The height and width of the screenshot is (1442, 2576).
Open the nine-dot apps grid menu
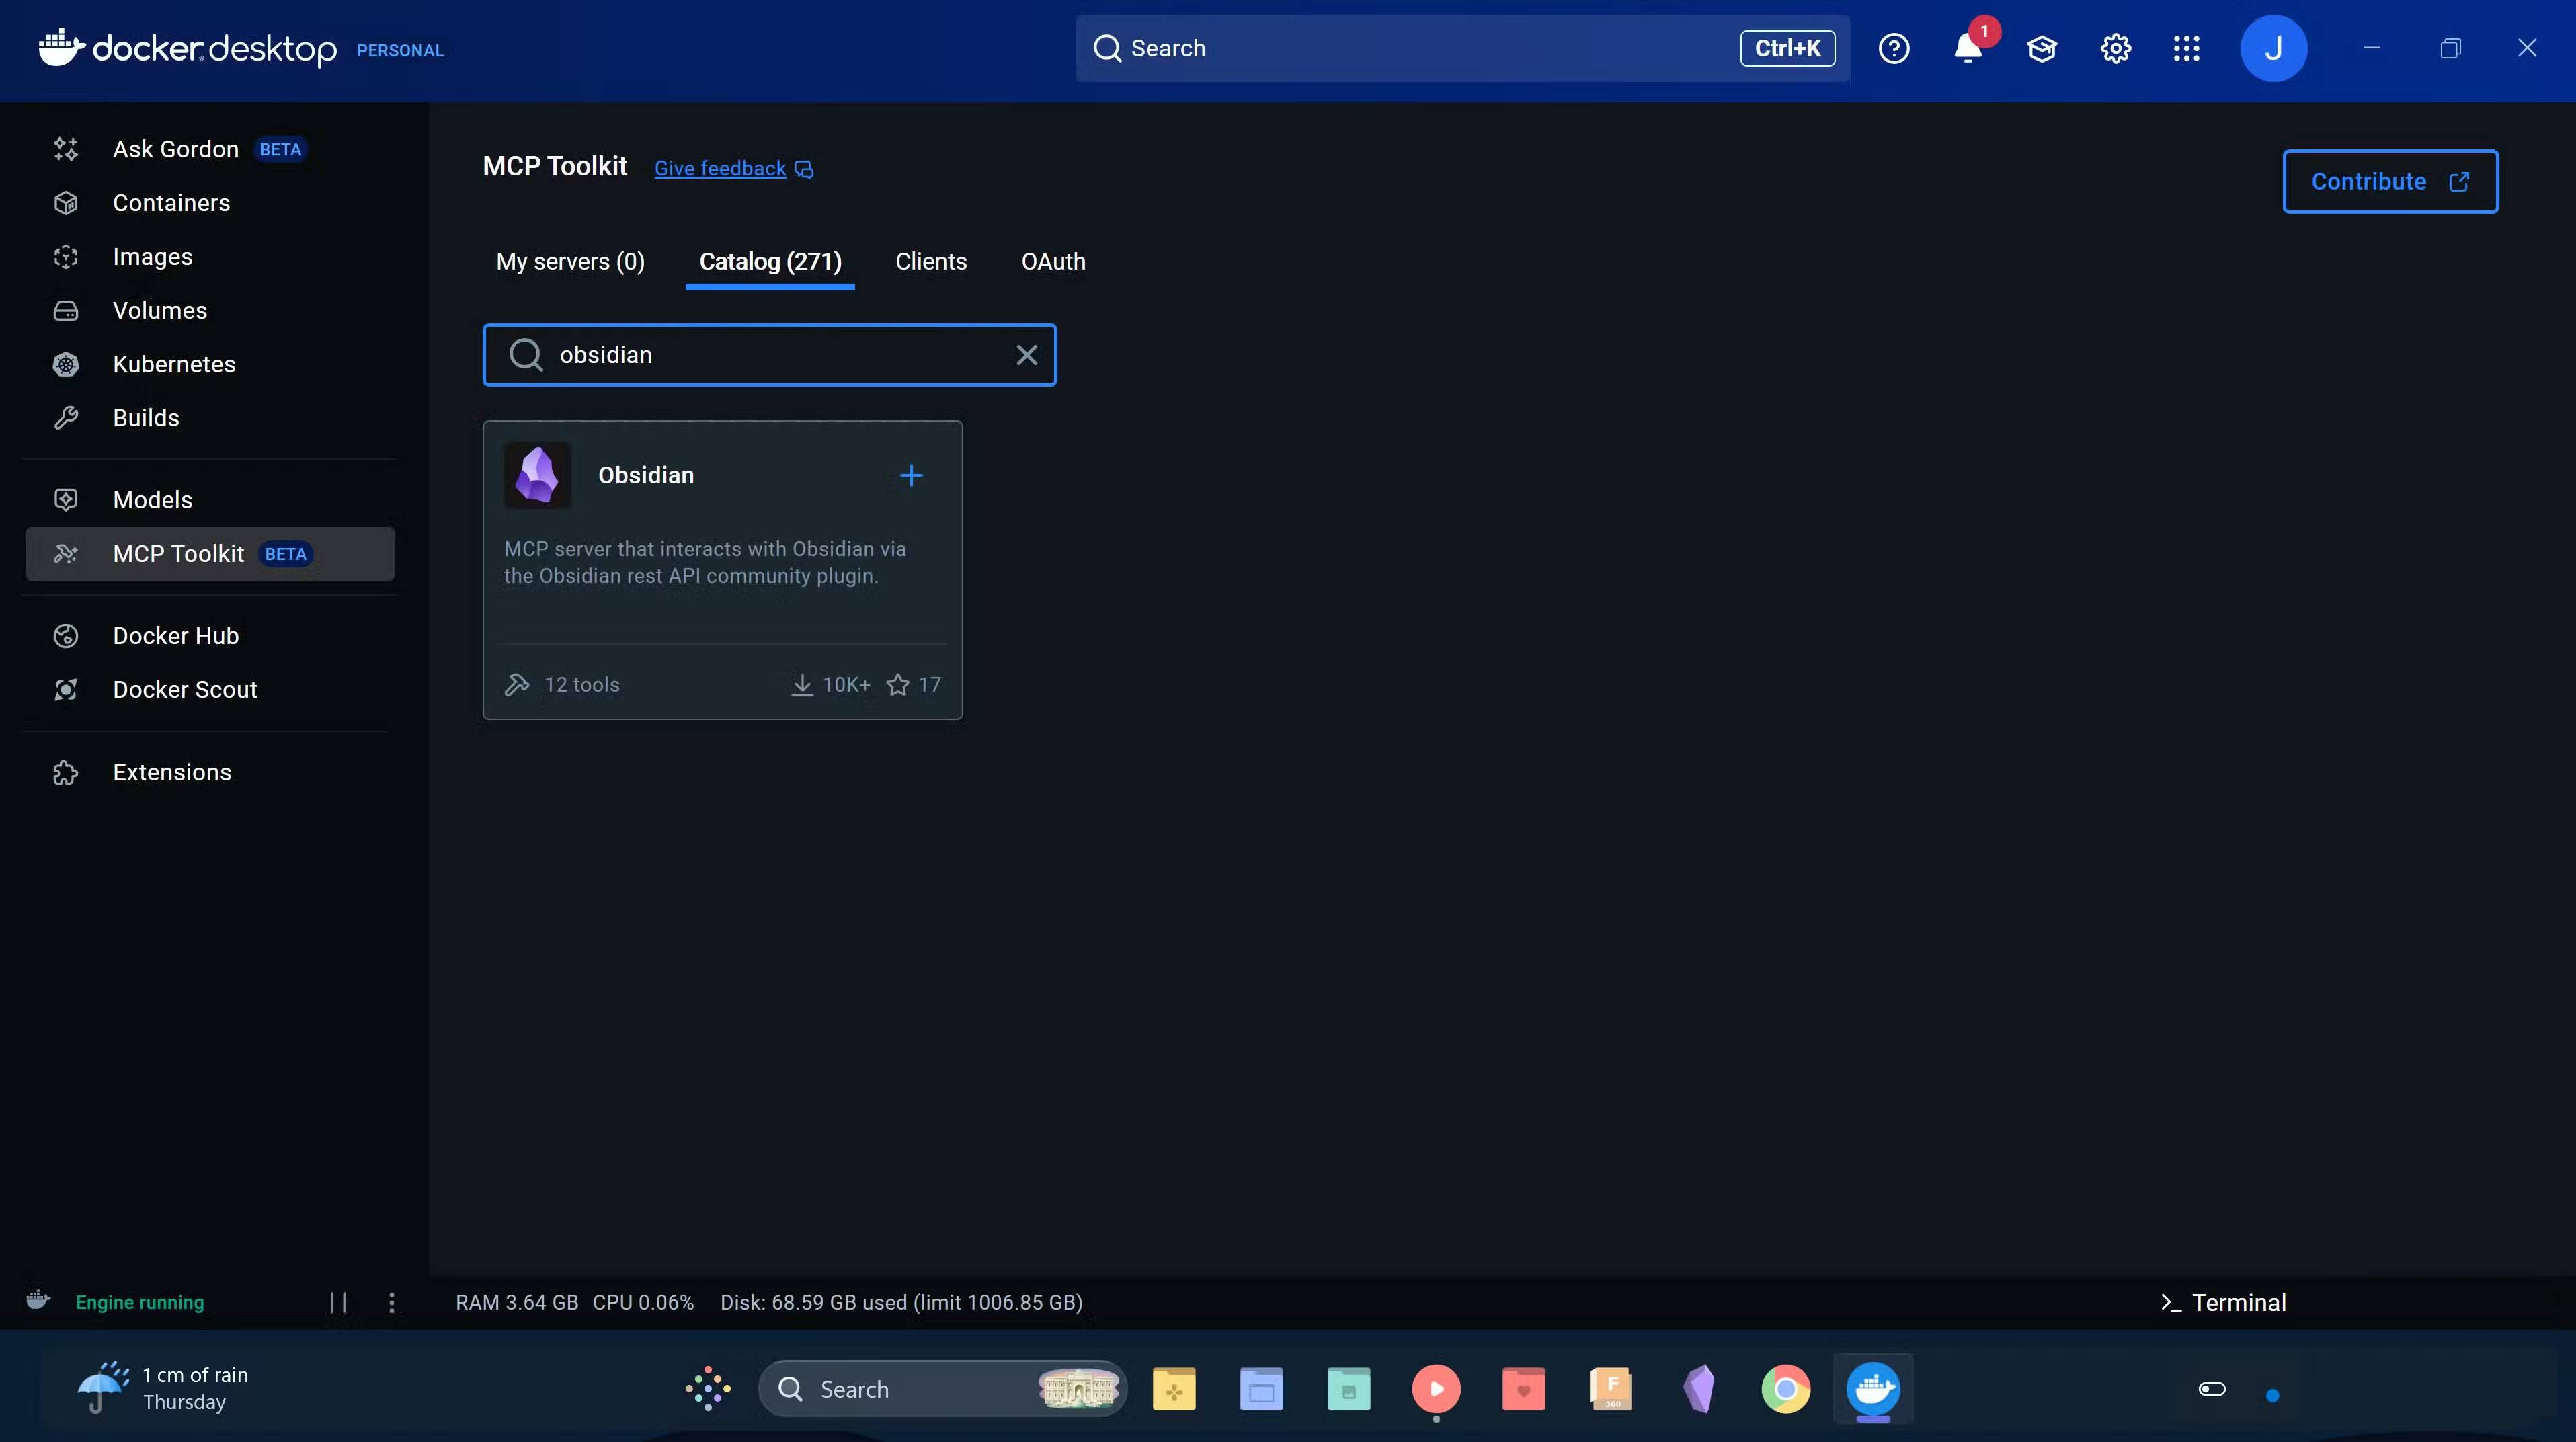click(2187, 48)
